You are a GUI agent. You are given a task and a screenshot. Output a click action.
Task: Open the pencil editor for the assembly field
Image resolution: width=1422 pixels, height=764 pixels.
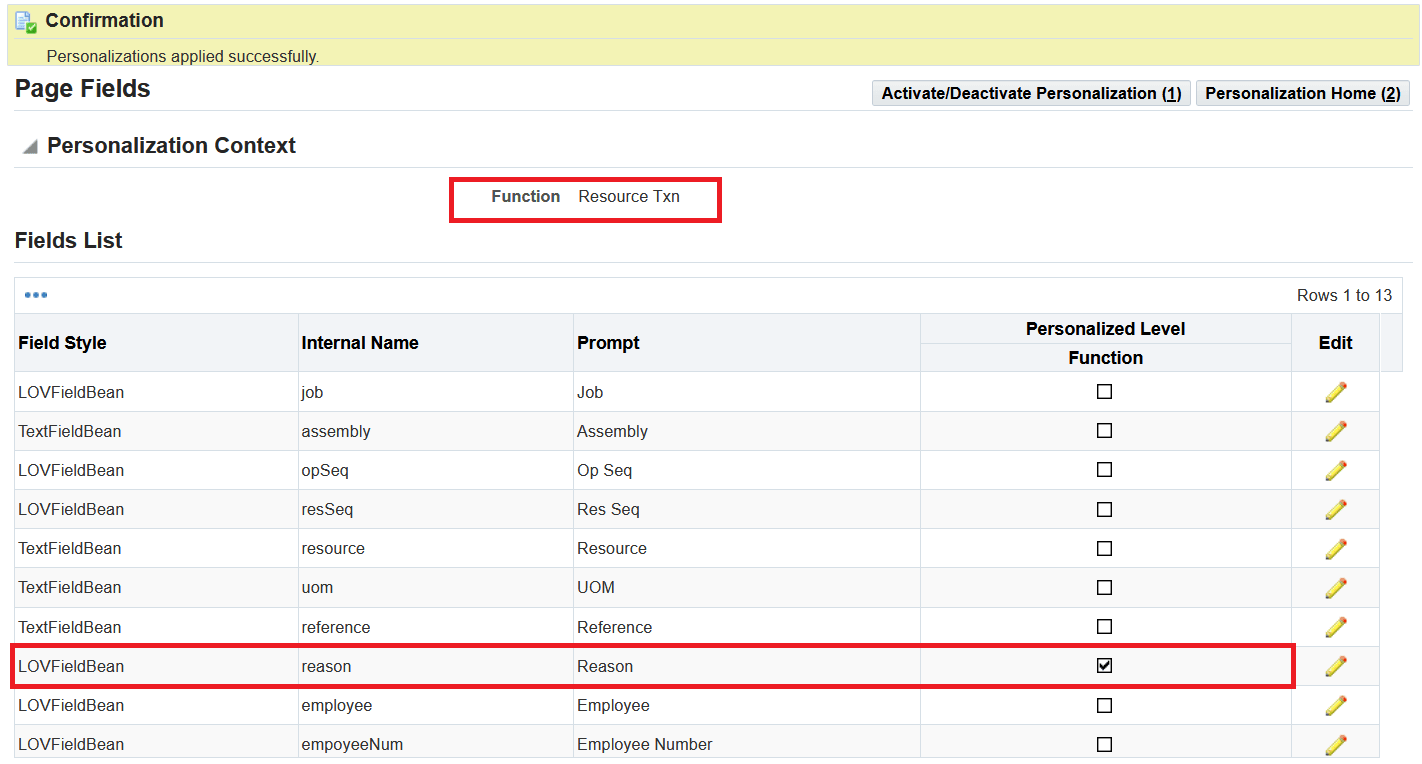pos(1335,430)
